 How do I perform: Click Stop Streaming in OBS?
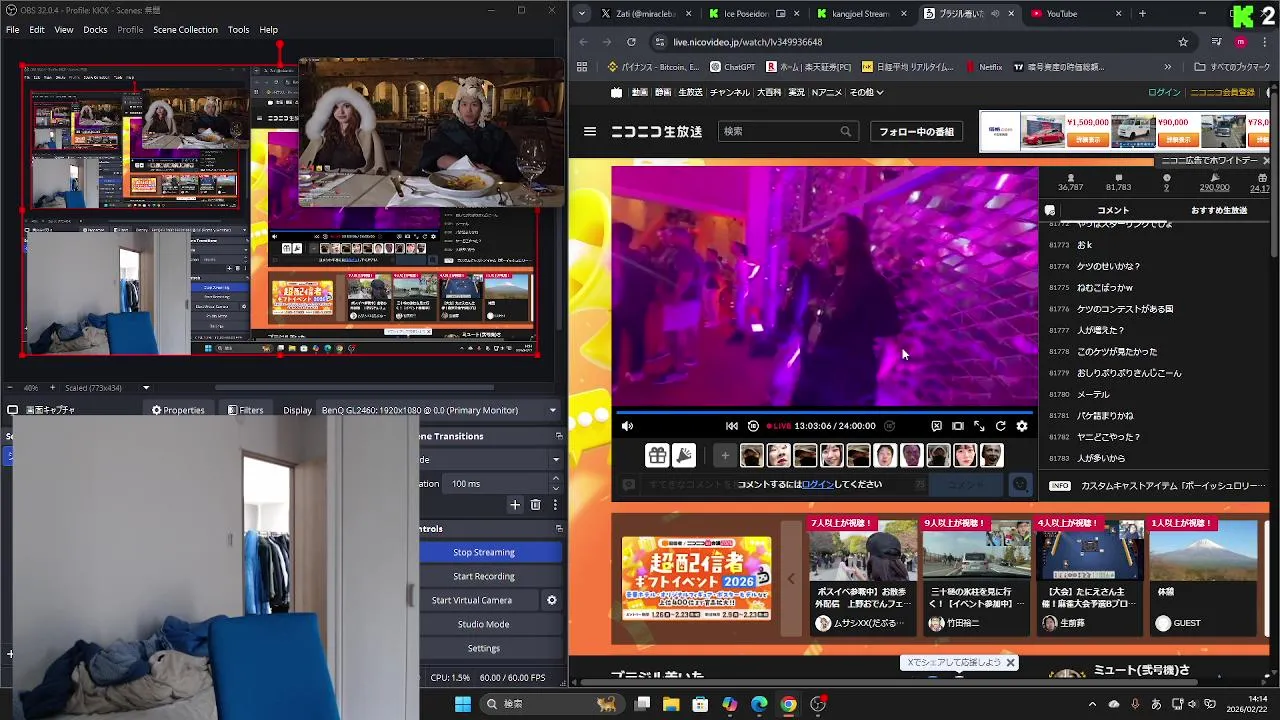point(484,552)
